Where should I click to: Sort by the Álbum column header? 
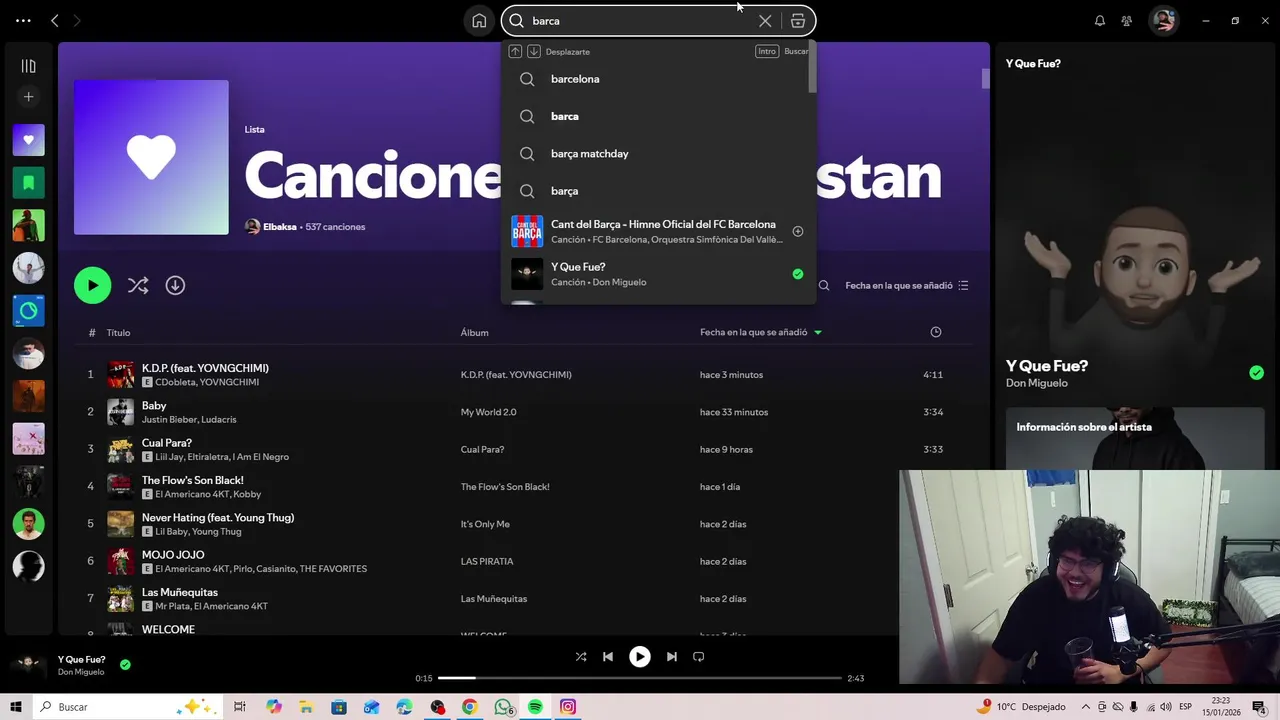coord(475,333)
